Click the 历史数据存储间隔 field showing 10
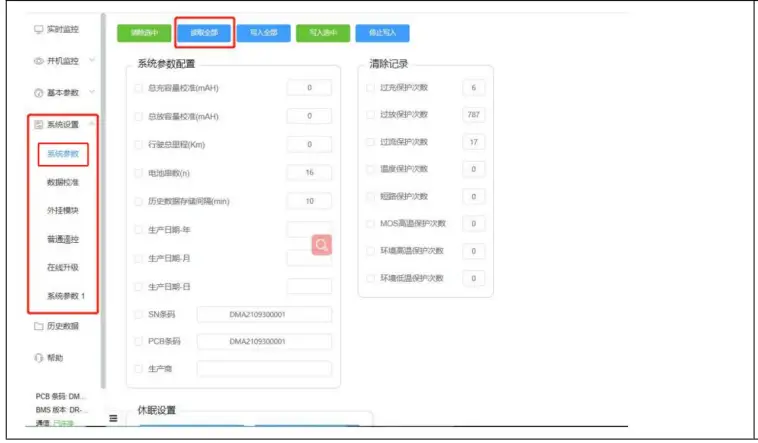This screenshot has width=758, height=443. tap(309, 201)
